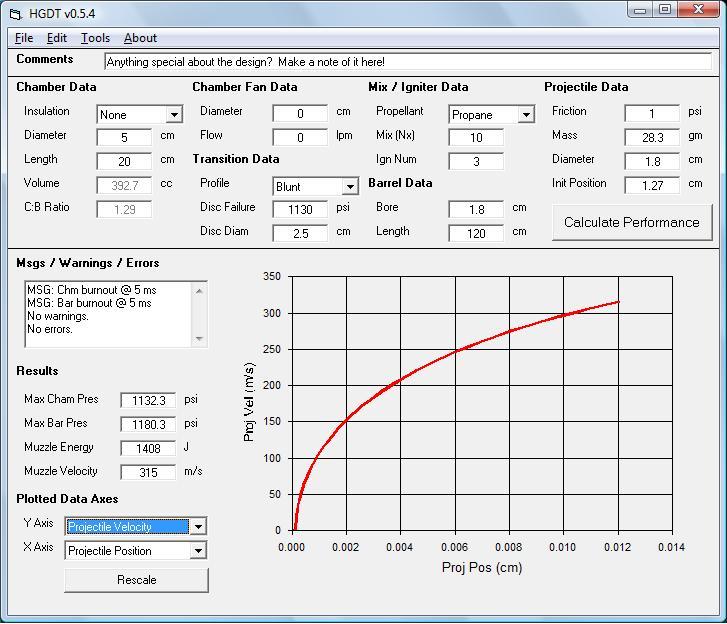Select the Disc Failure pressure field
Viewport: 727px width, 624px height.
(x=300, y=209)
